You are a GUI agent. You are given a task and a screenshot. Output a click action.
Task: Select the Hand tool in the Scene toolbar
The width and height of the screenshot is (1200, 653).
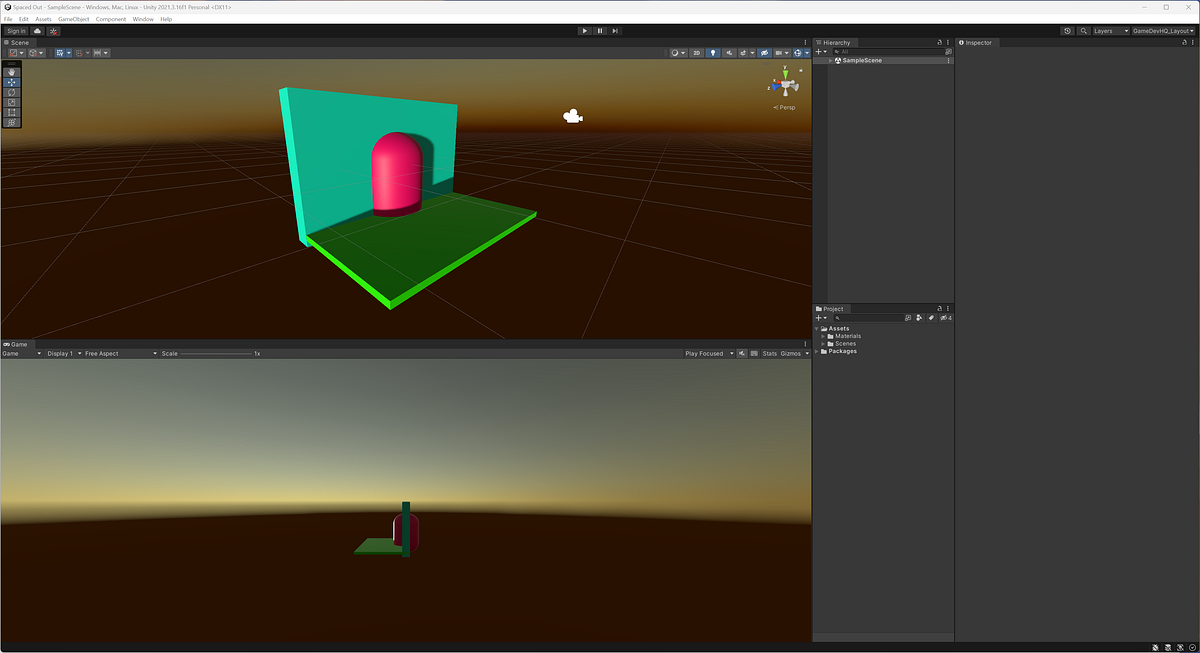(11, 72)
